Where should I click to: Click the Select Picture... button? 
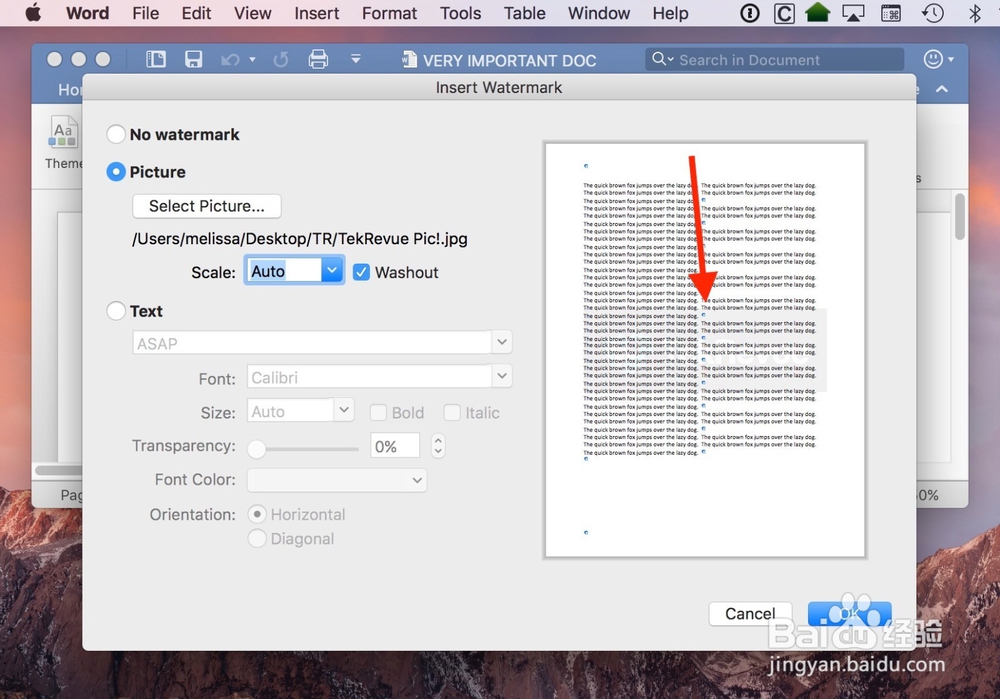tap(207, 206)
